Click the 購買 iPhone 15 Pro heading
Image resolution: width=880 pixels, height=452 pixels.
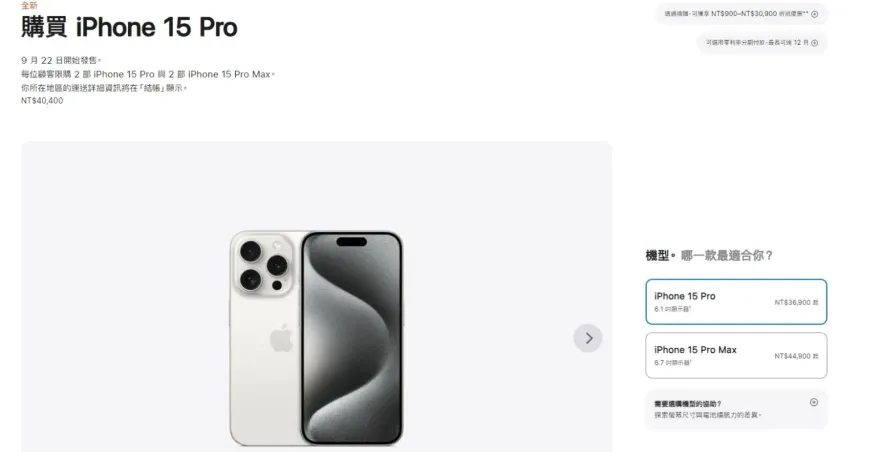(x=130, y=27)
